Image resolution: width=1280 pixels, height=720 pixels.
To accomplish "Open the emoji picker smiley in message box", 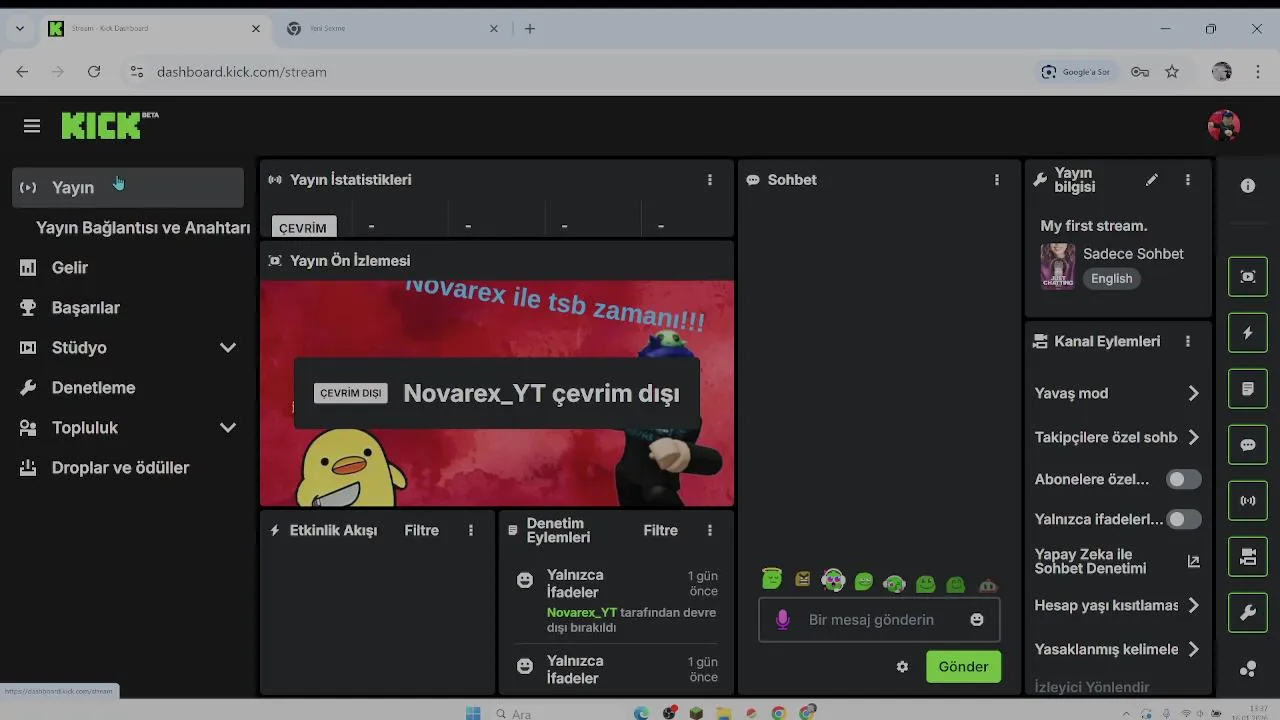I will (x=977, y=620).
